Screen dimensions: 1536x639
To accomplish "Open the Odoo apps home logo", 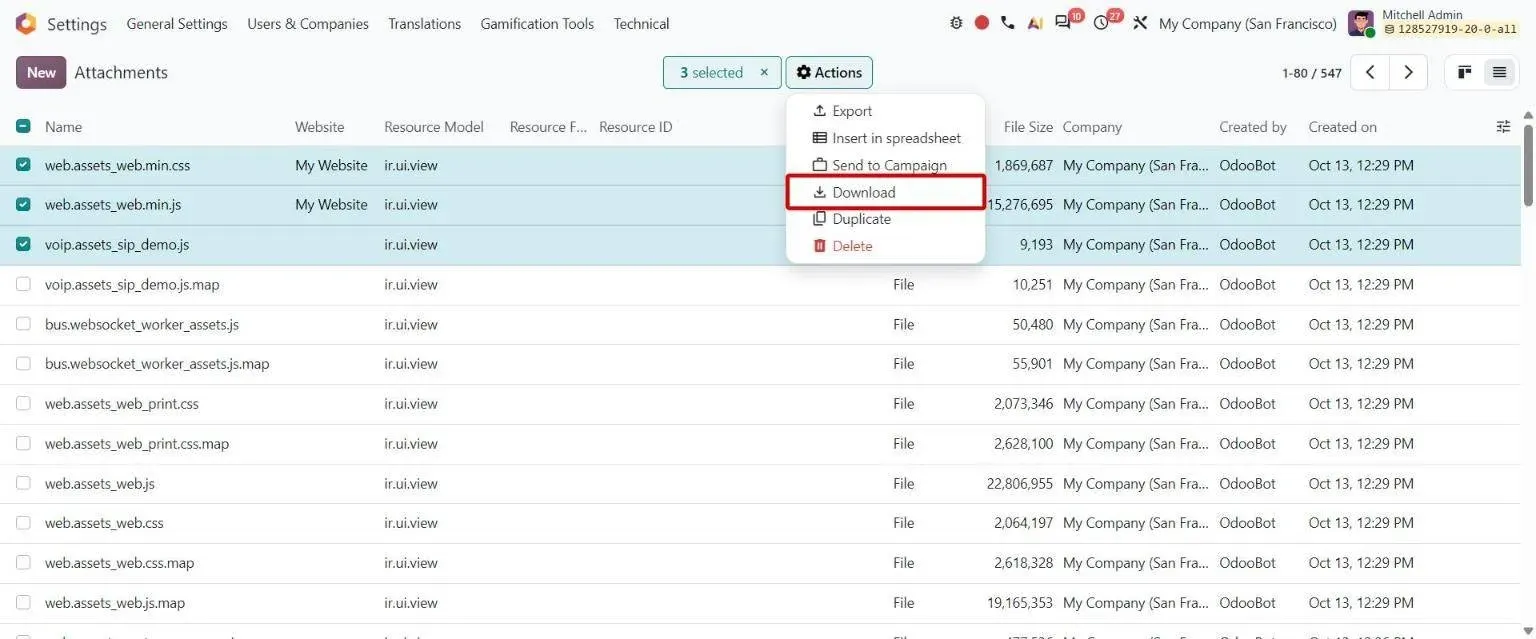I will (x=26, y=24).
